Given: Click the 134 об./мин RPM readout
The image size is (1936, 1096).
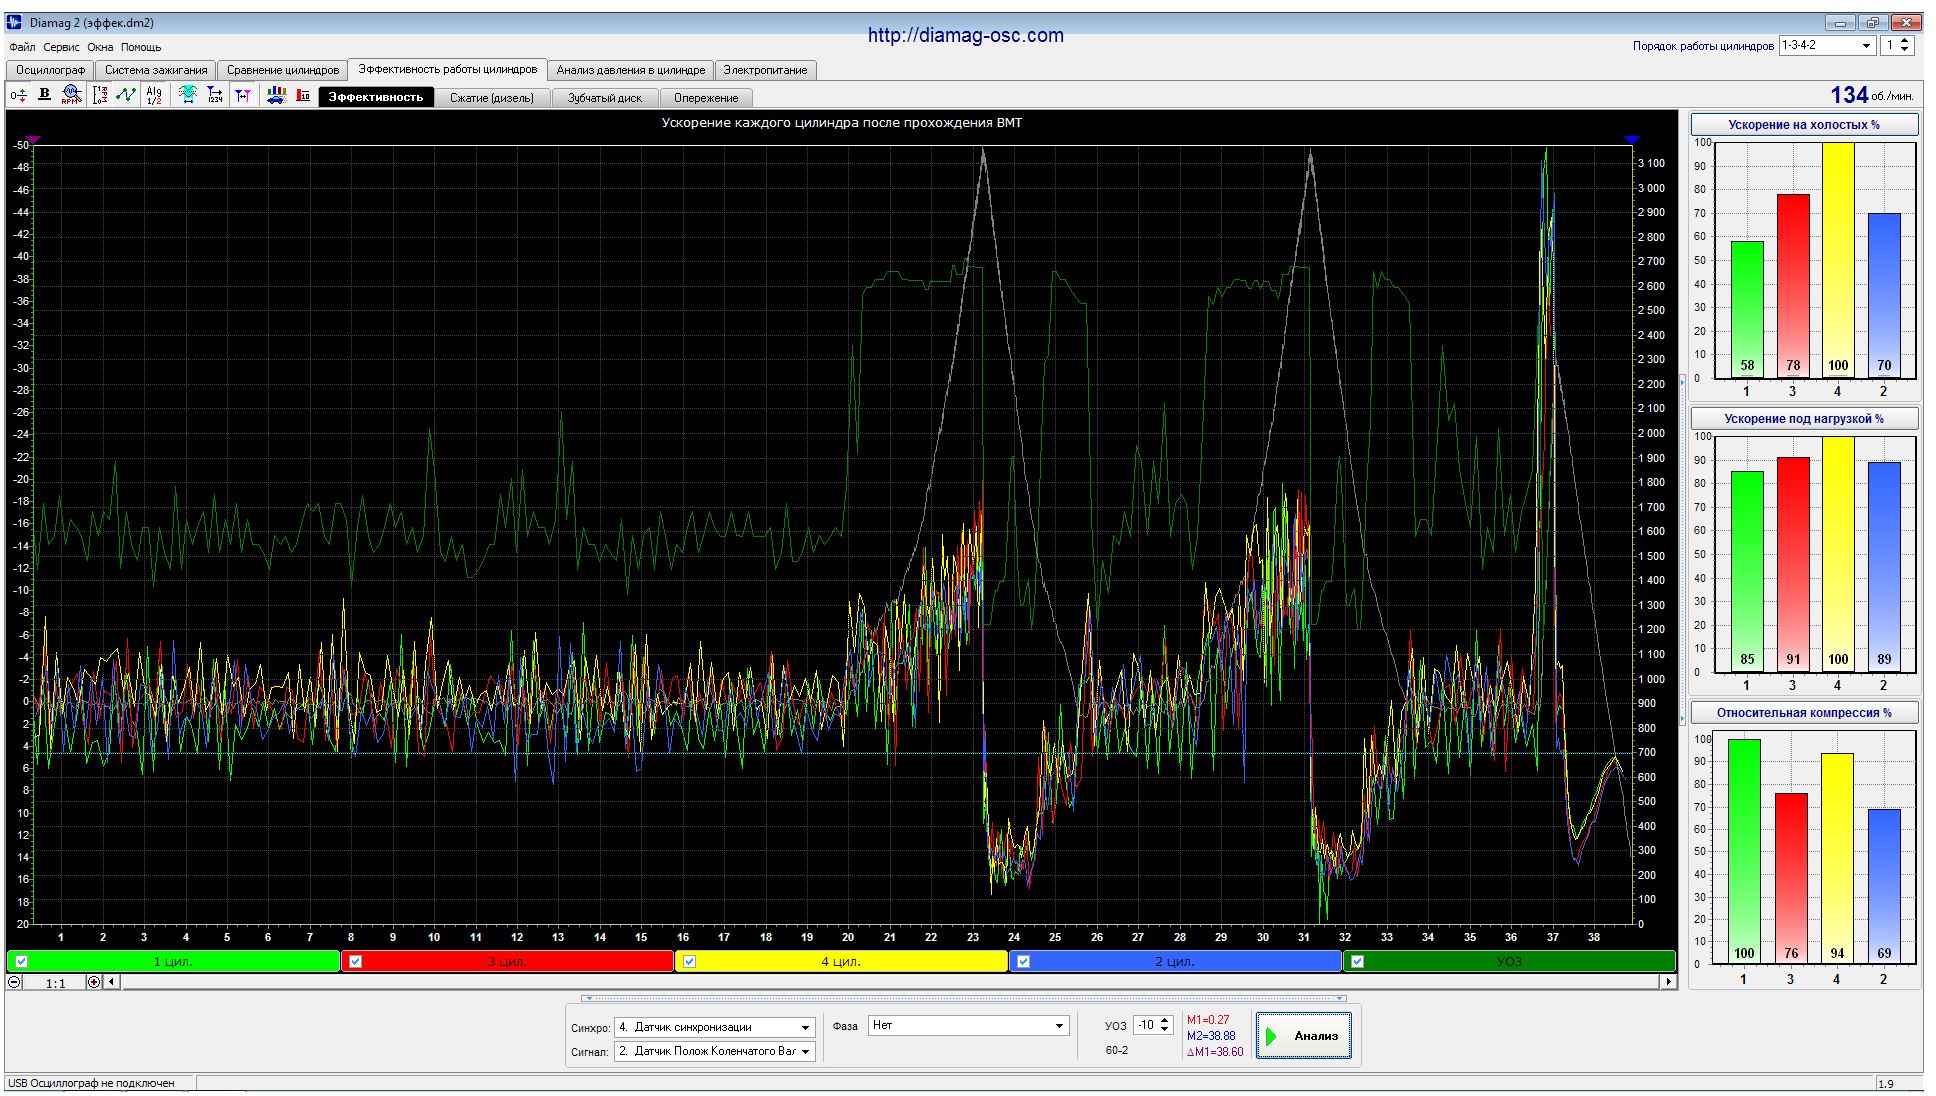Looking at the screenshot, I should click(1871, 95).
